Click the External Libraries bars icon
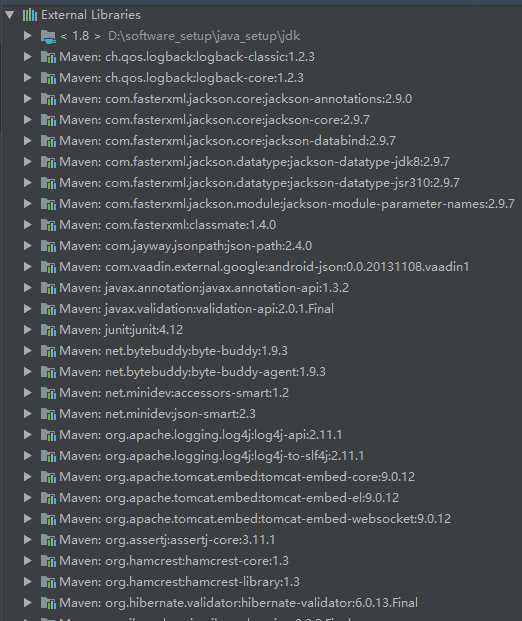The image size is (522, 621). click(30, 15)
